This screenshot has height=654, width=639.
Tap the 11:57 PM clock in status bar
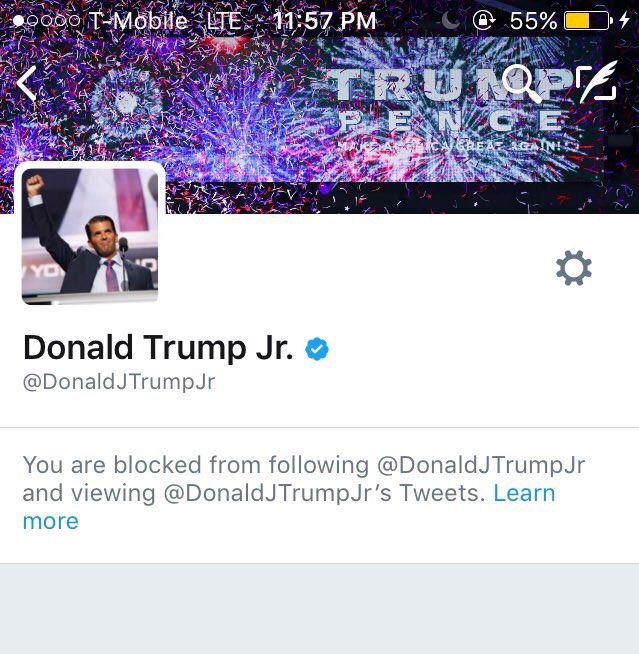[325, 20]
